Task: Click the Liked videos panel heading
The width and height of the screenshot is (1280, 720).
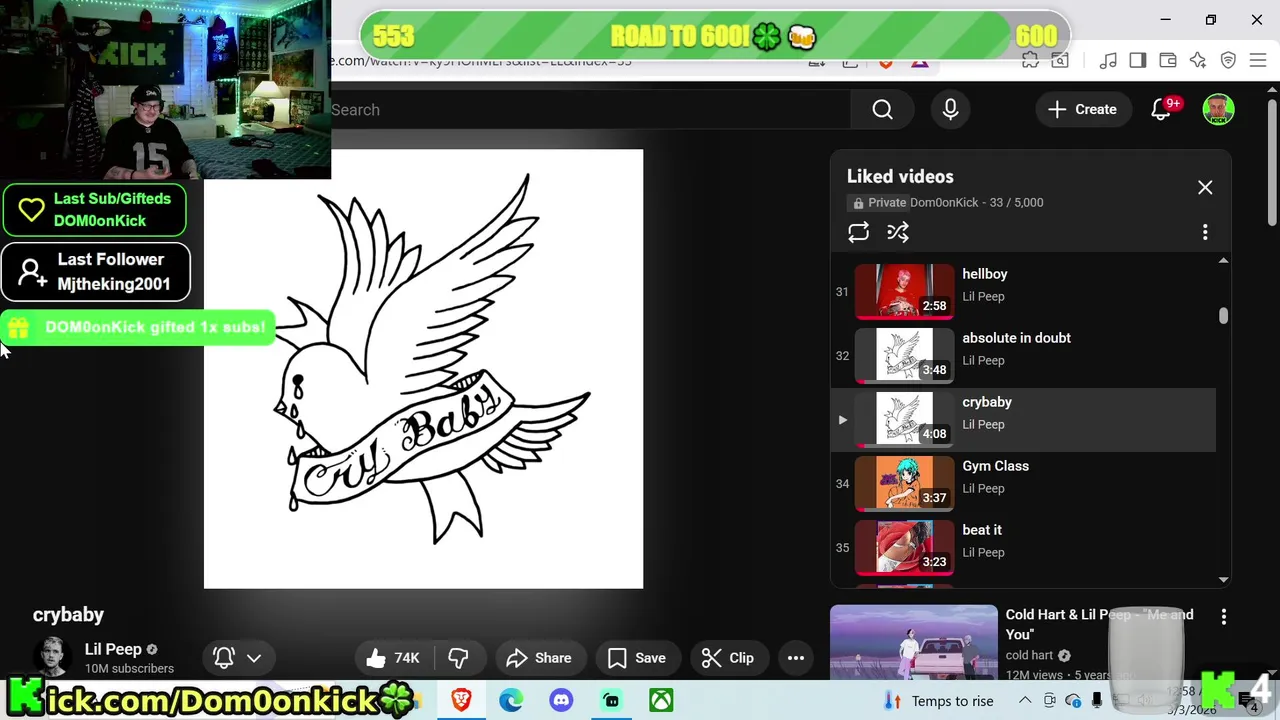Action: [900, 177]
